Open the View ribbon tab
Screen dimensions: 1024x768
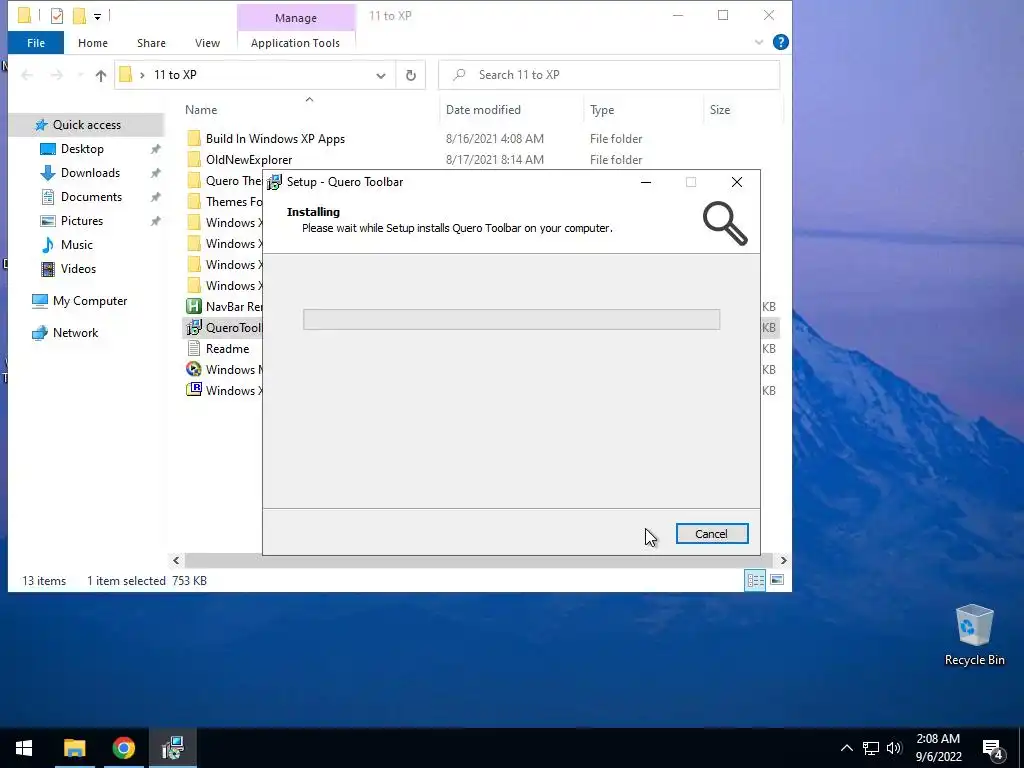click(207, 43)
